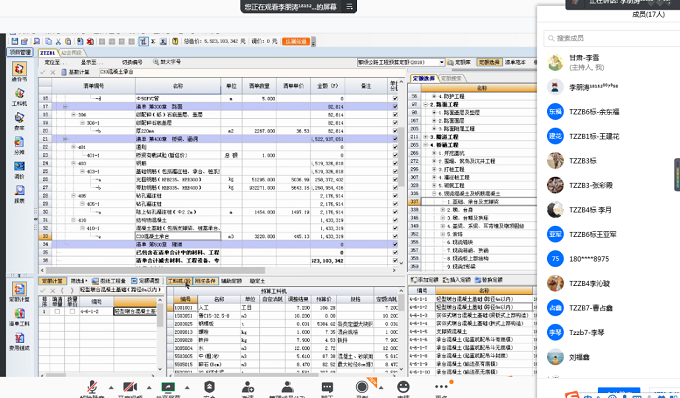Click the Save disk icon in toolbar
The width and height of the screenshot is (680, 398).
15,41
